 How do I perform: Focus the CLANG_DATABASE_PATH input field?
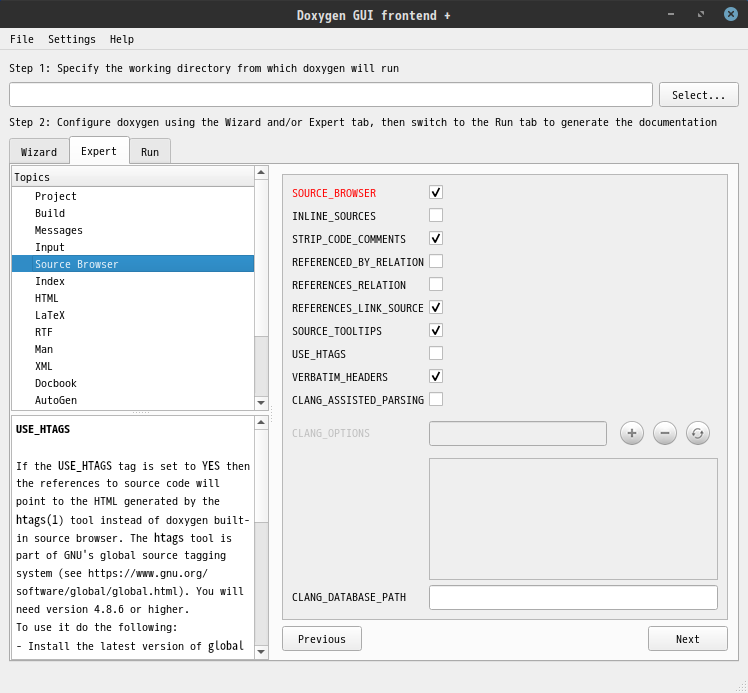click(x=573, y=597)
